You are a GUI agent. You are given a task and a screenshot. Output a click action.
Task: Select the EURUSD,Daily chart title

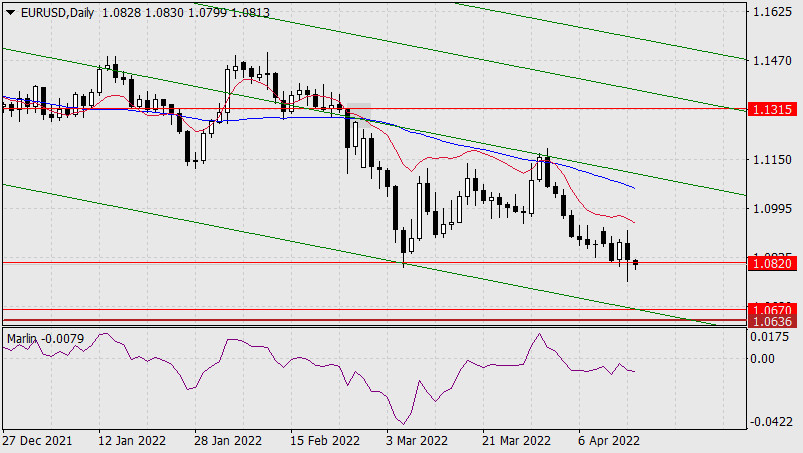57,13
